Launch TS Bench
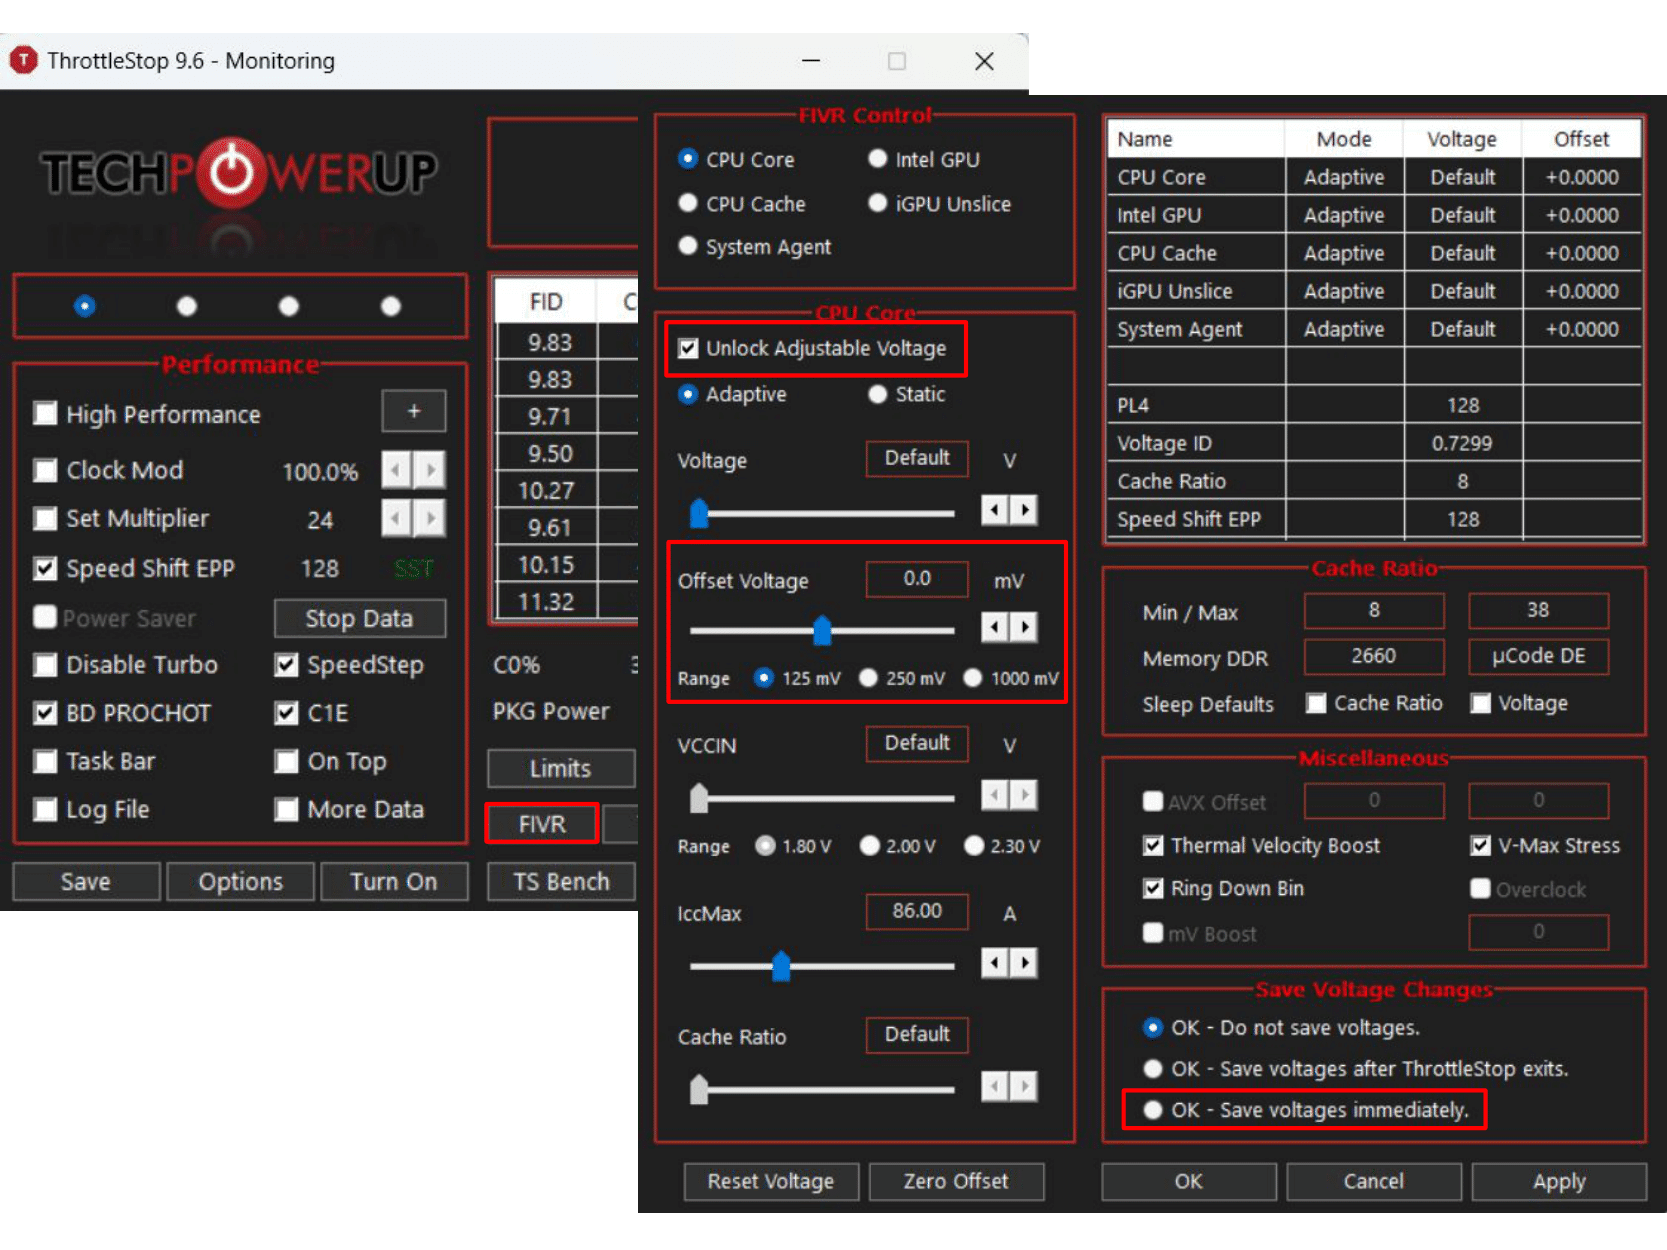 point(561,881)
